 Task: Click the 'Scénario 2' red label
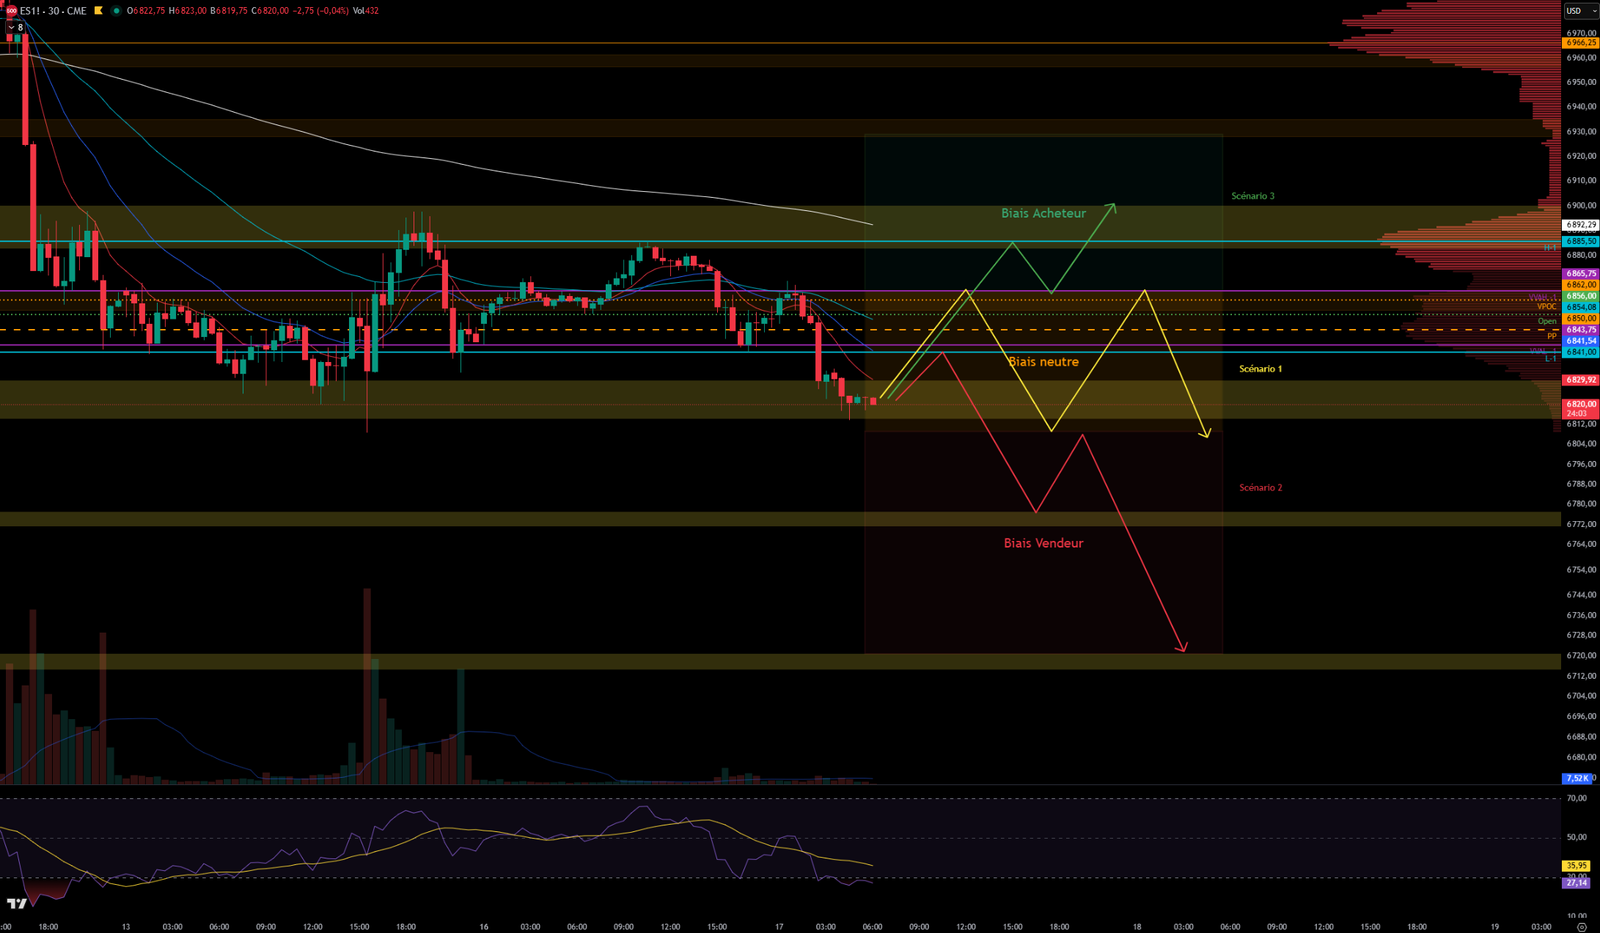tap(1260, 488)
